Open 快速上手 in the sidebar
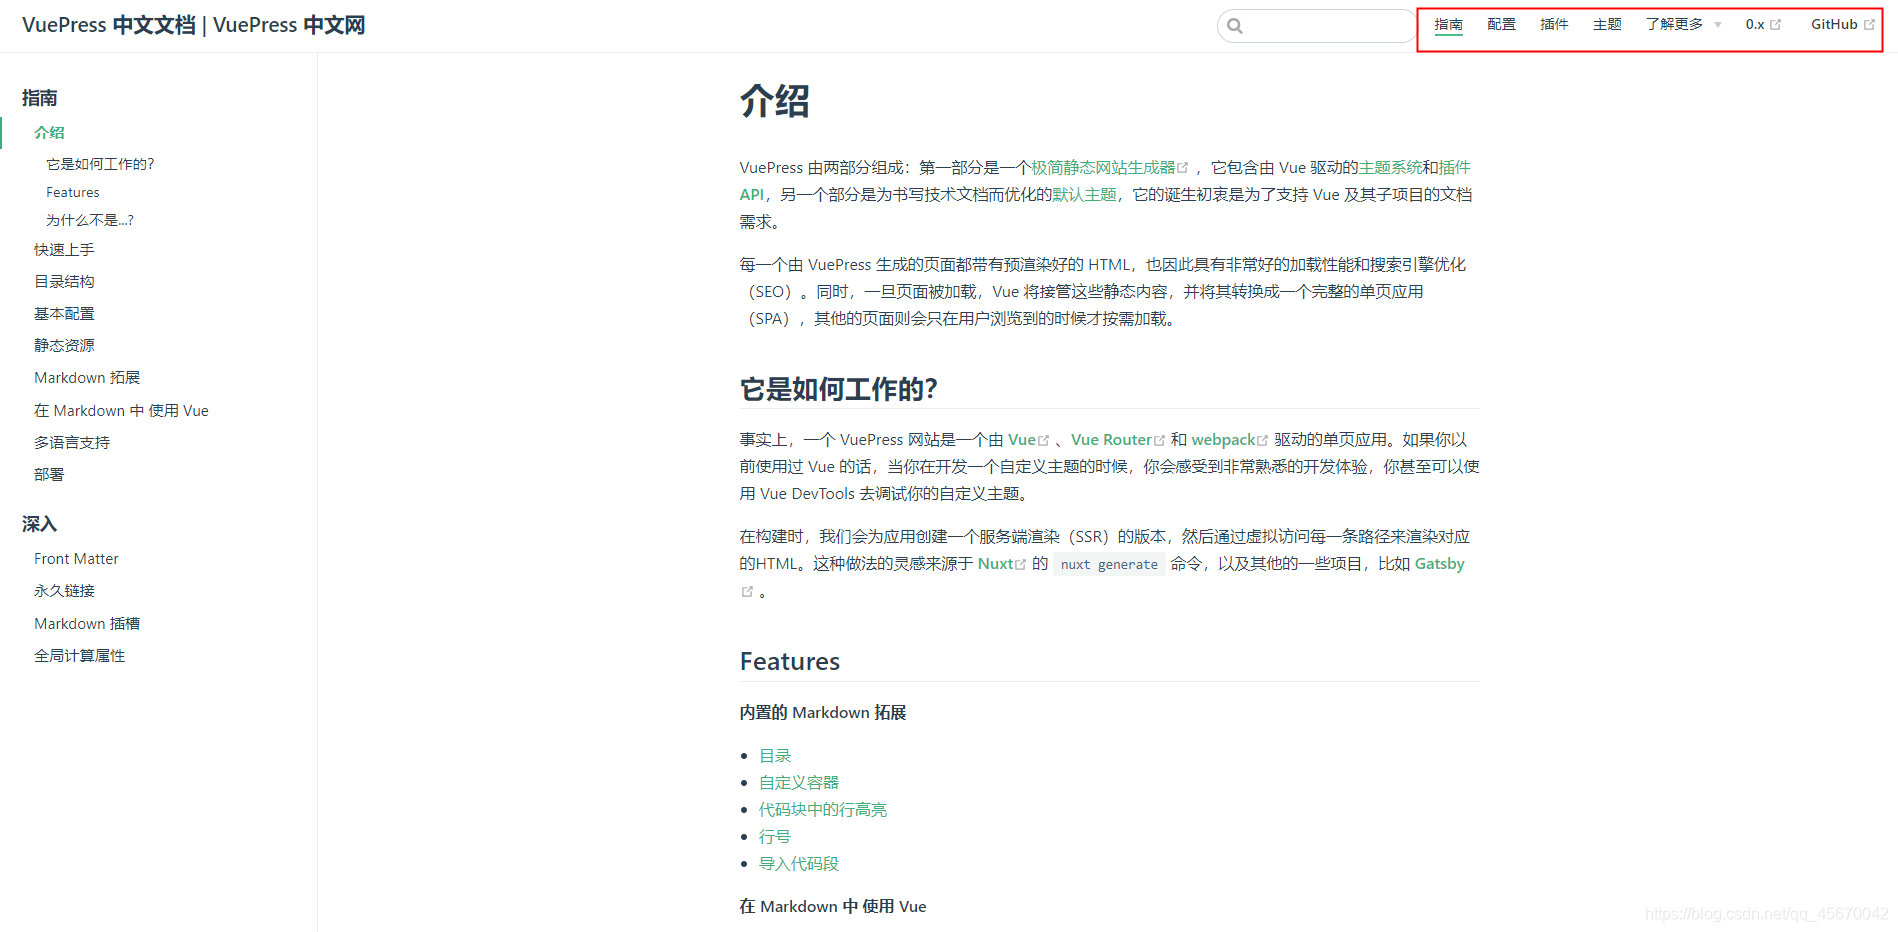1898x932 pixels. pos(64,250)
